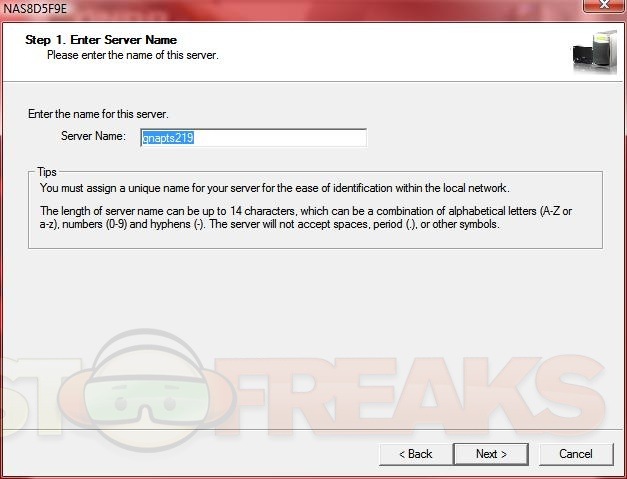This screenshot has height=479, width=627.
Task: Click empty space right of qnapts219 in field
Action: [280, 138]
